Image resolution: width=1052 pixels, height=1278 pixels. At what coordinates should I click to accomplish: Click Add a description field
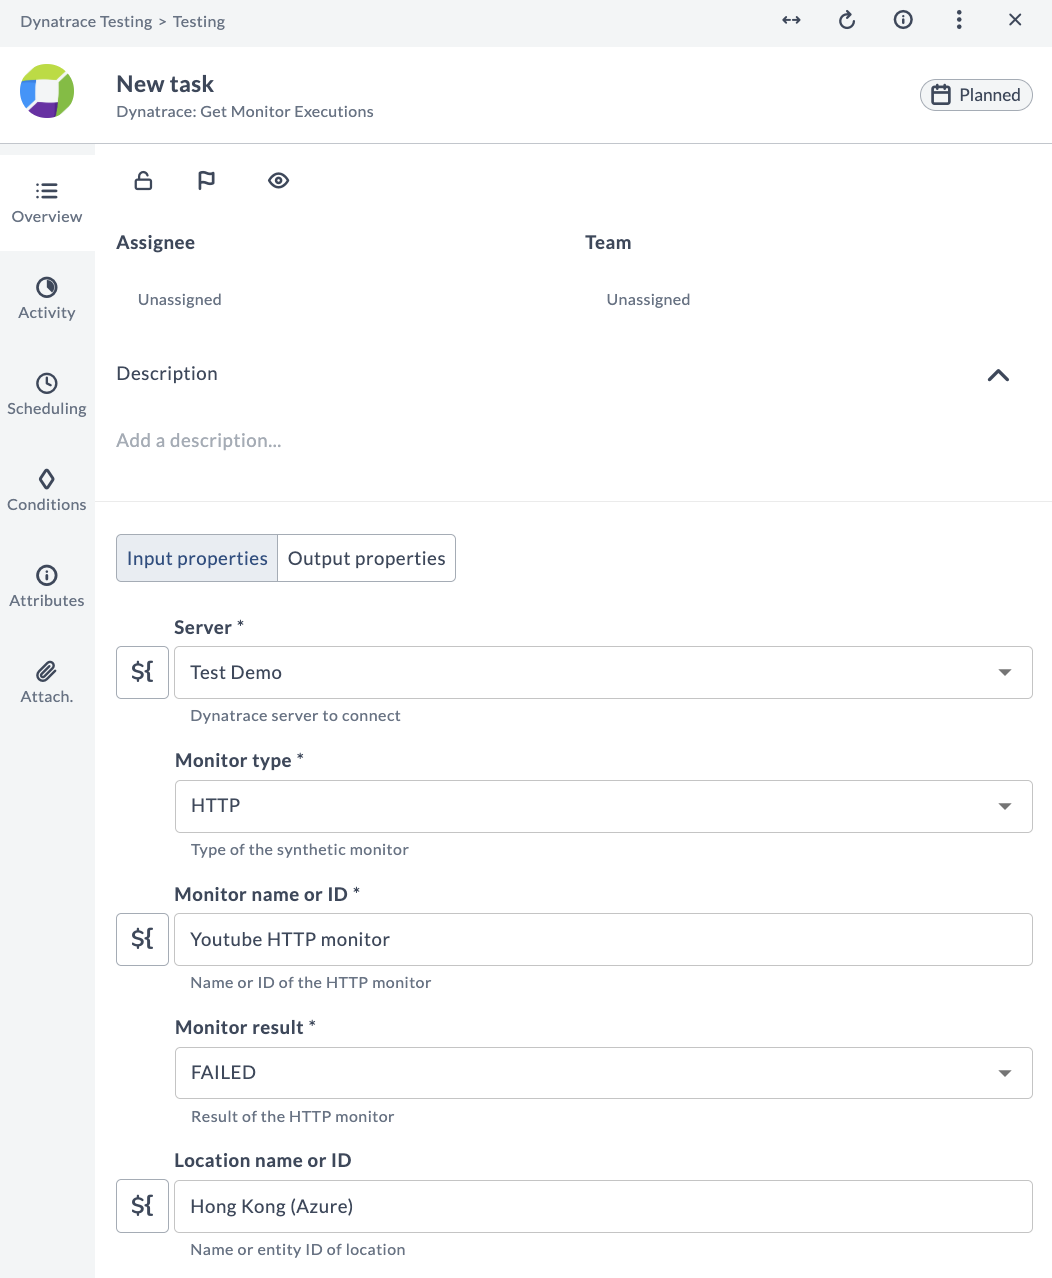tap(199, 441)
